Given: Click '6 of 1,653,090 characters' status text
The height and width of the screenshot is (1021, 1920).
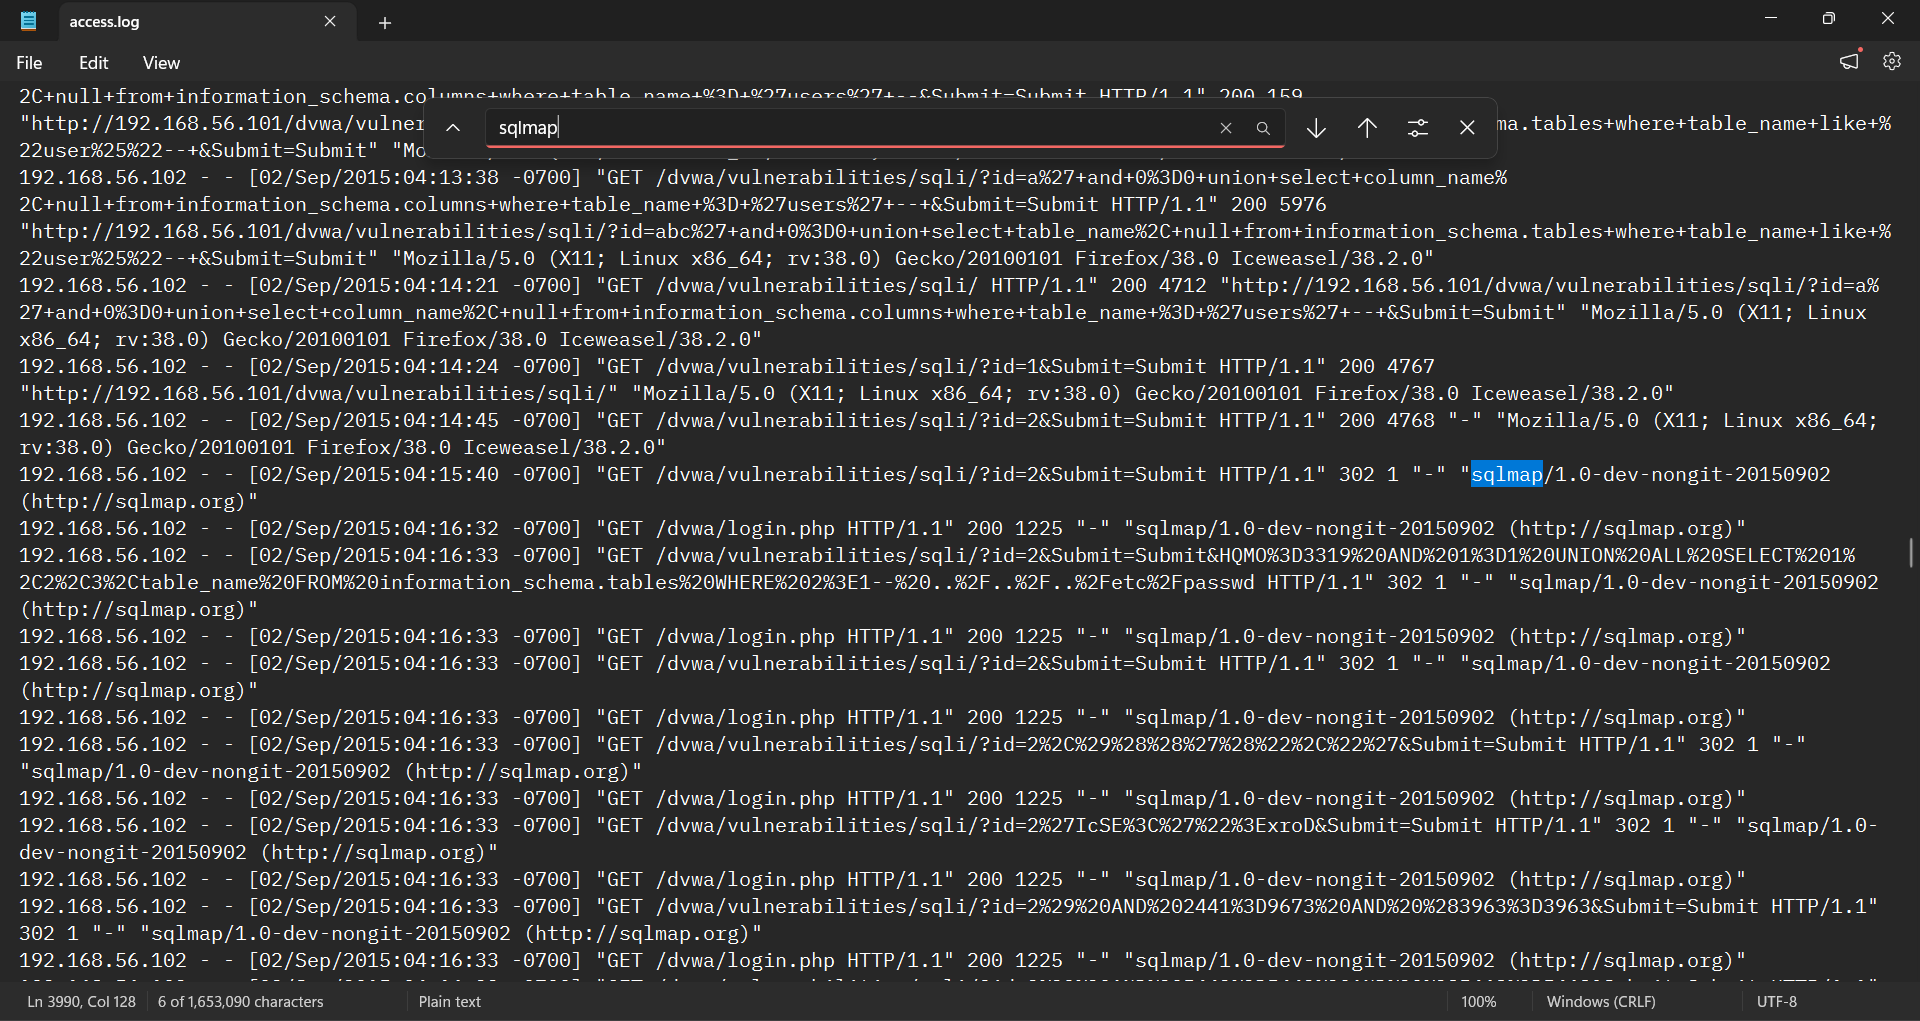Looking at the screenshot, I should [x=241, y=1001].
